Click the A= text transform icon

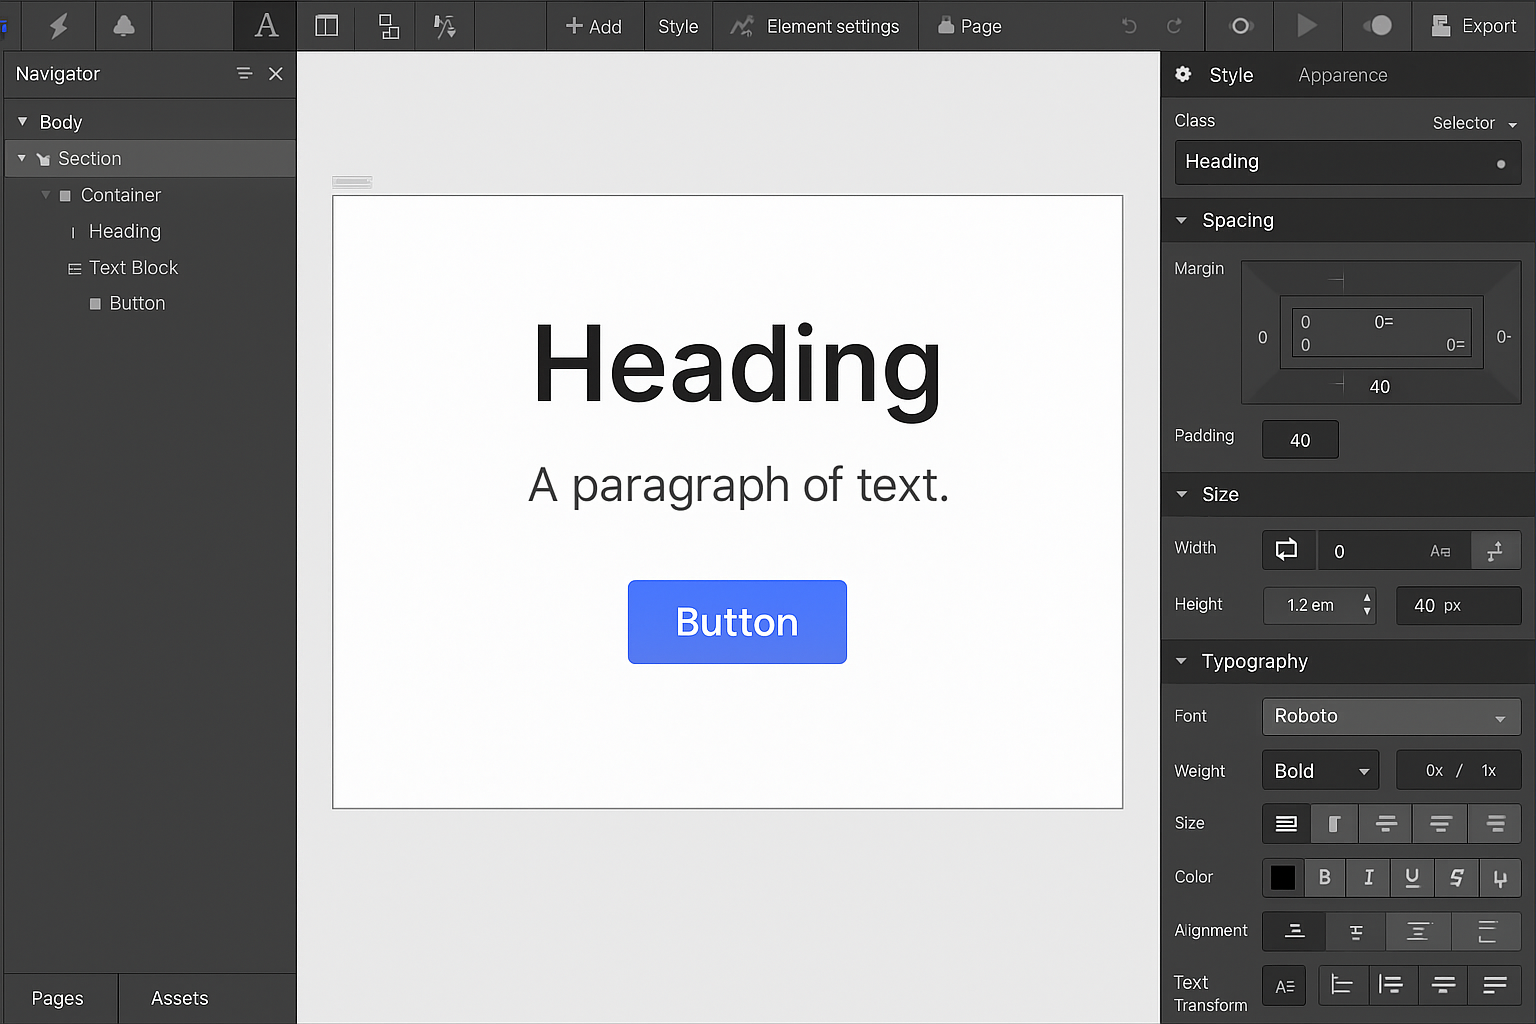[x=1285, y=986]
